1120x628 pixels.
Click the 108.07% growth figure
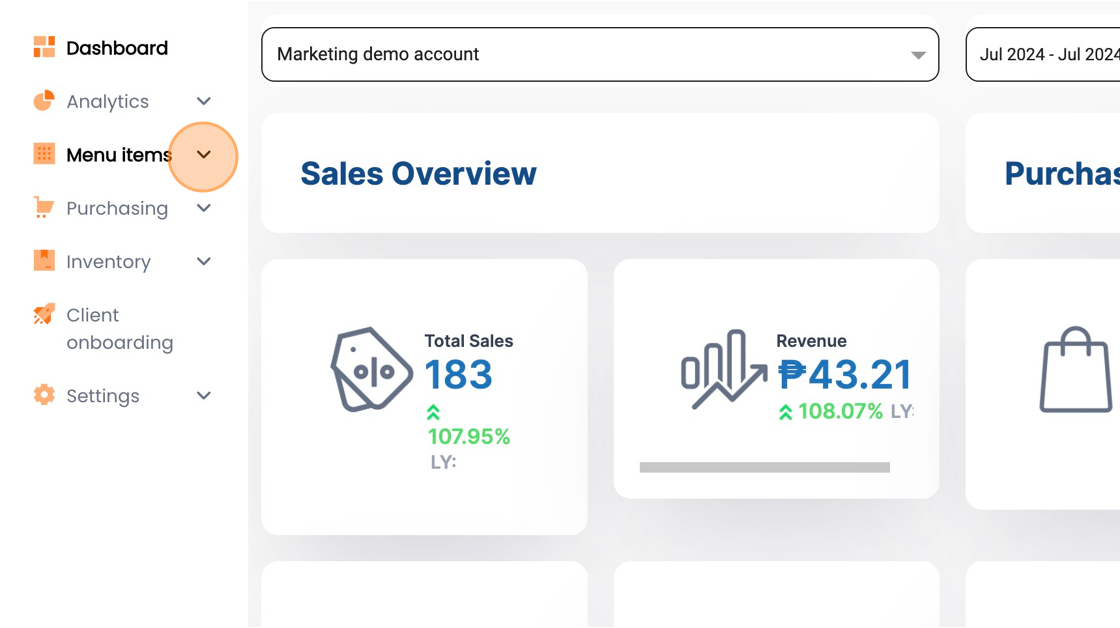point(840,412)
